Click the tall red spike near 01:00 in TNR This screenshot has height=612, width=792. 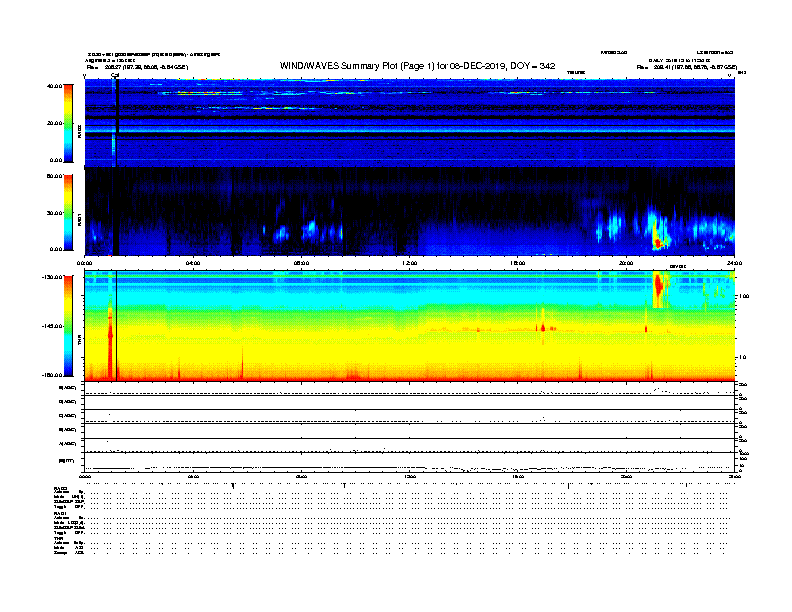point(110,343)
